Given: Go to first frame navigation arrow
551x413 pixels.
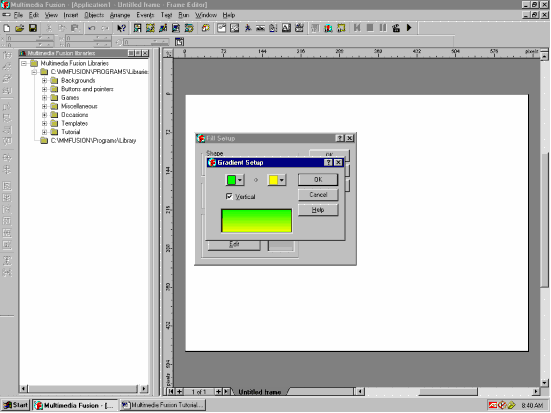Looking at the screenshot, I should point(171,391).
